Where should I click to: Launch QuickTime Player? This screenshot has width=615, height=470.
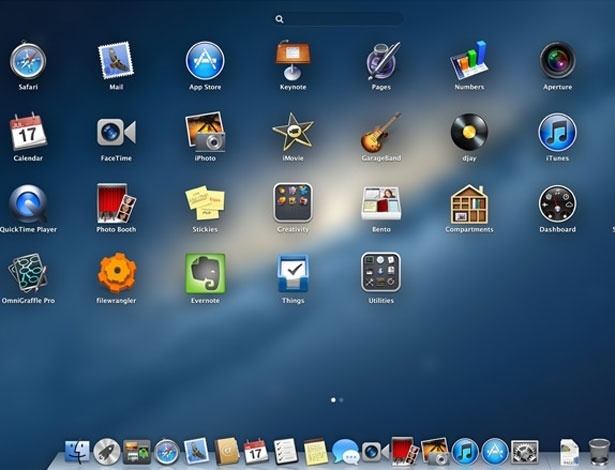coord(28,204)
